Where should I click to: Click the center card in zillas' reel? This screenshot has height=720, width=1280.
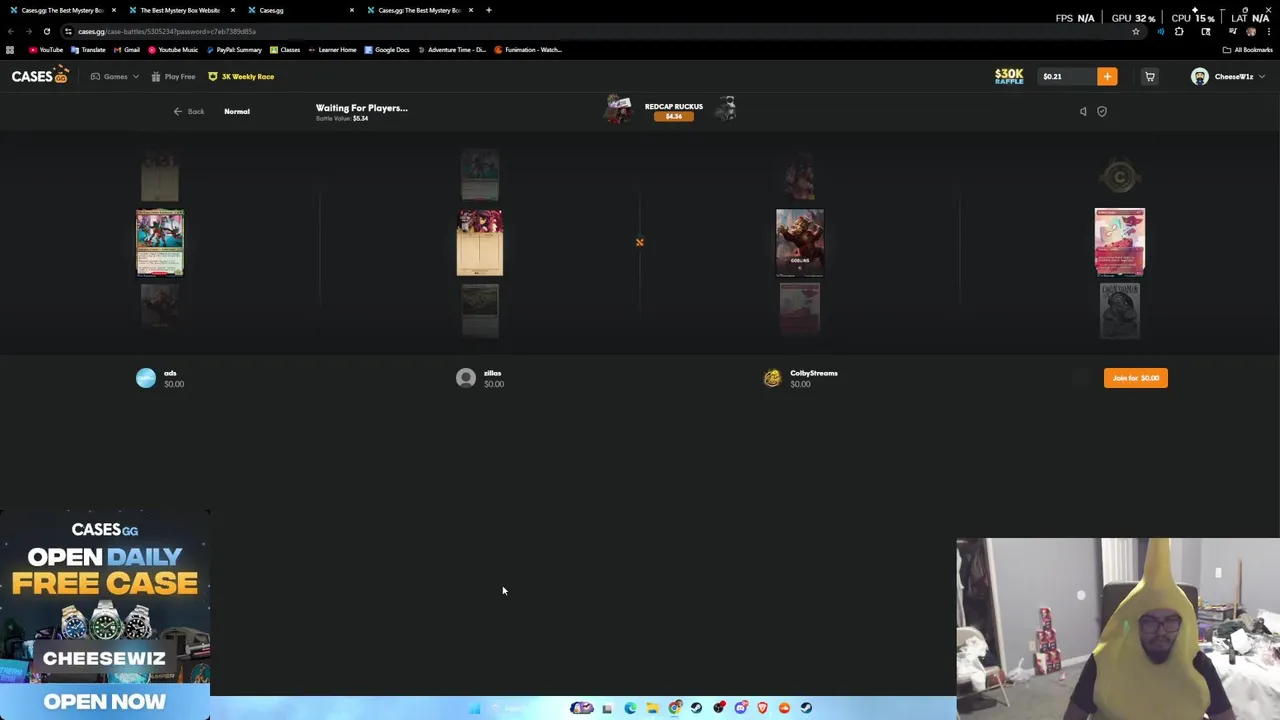point(480,243)
